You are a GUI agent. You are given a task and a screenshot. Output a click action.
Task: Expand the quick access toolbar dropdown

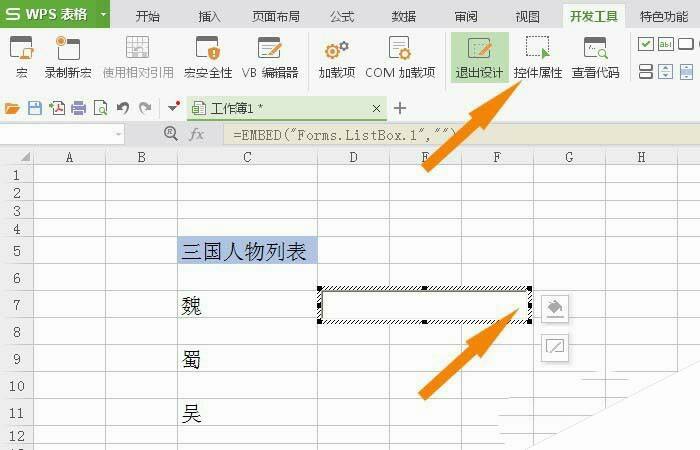click(174, 108)
